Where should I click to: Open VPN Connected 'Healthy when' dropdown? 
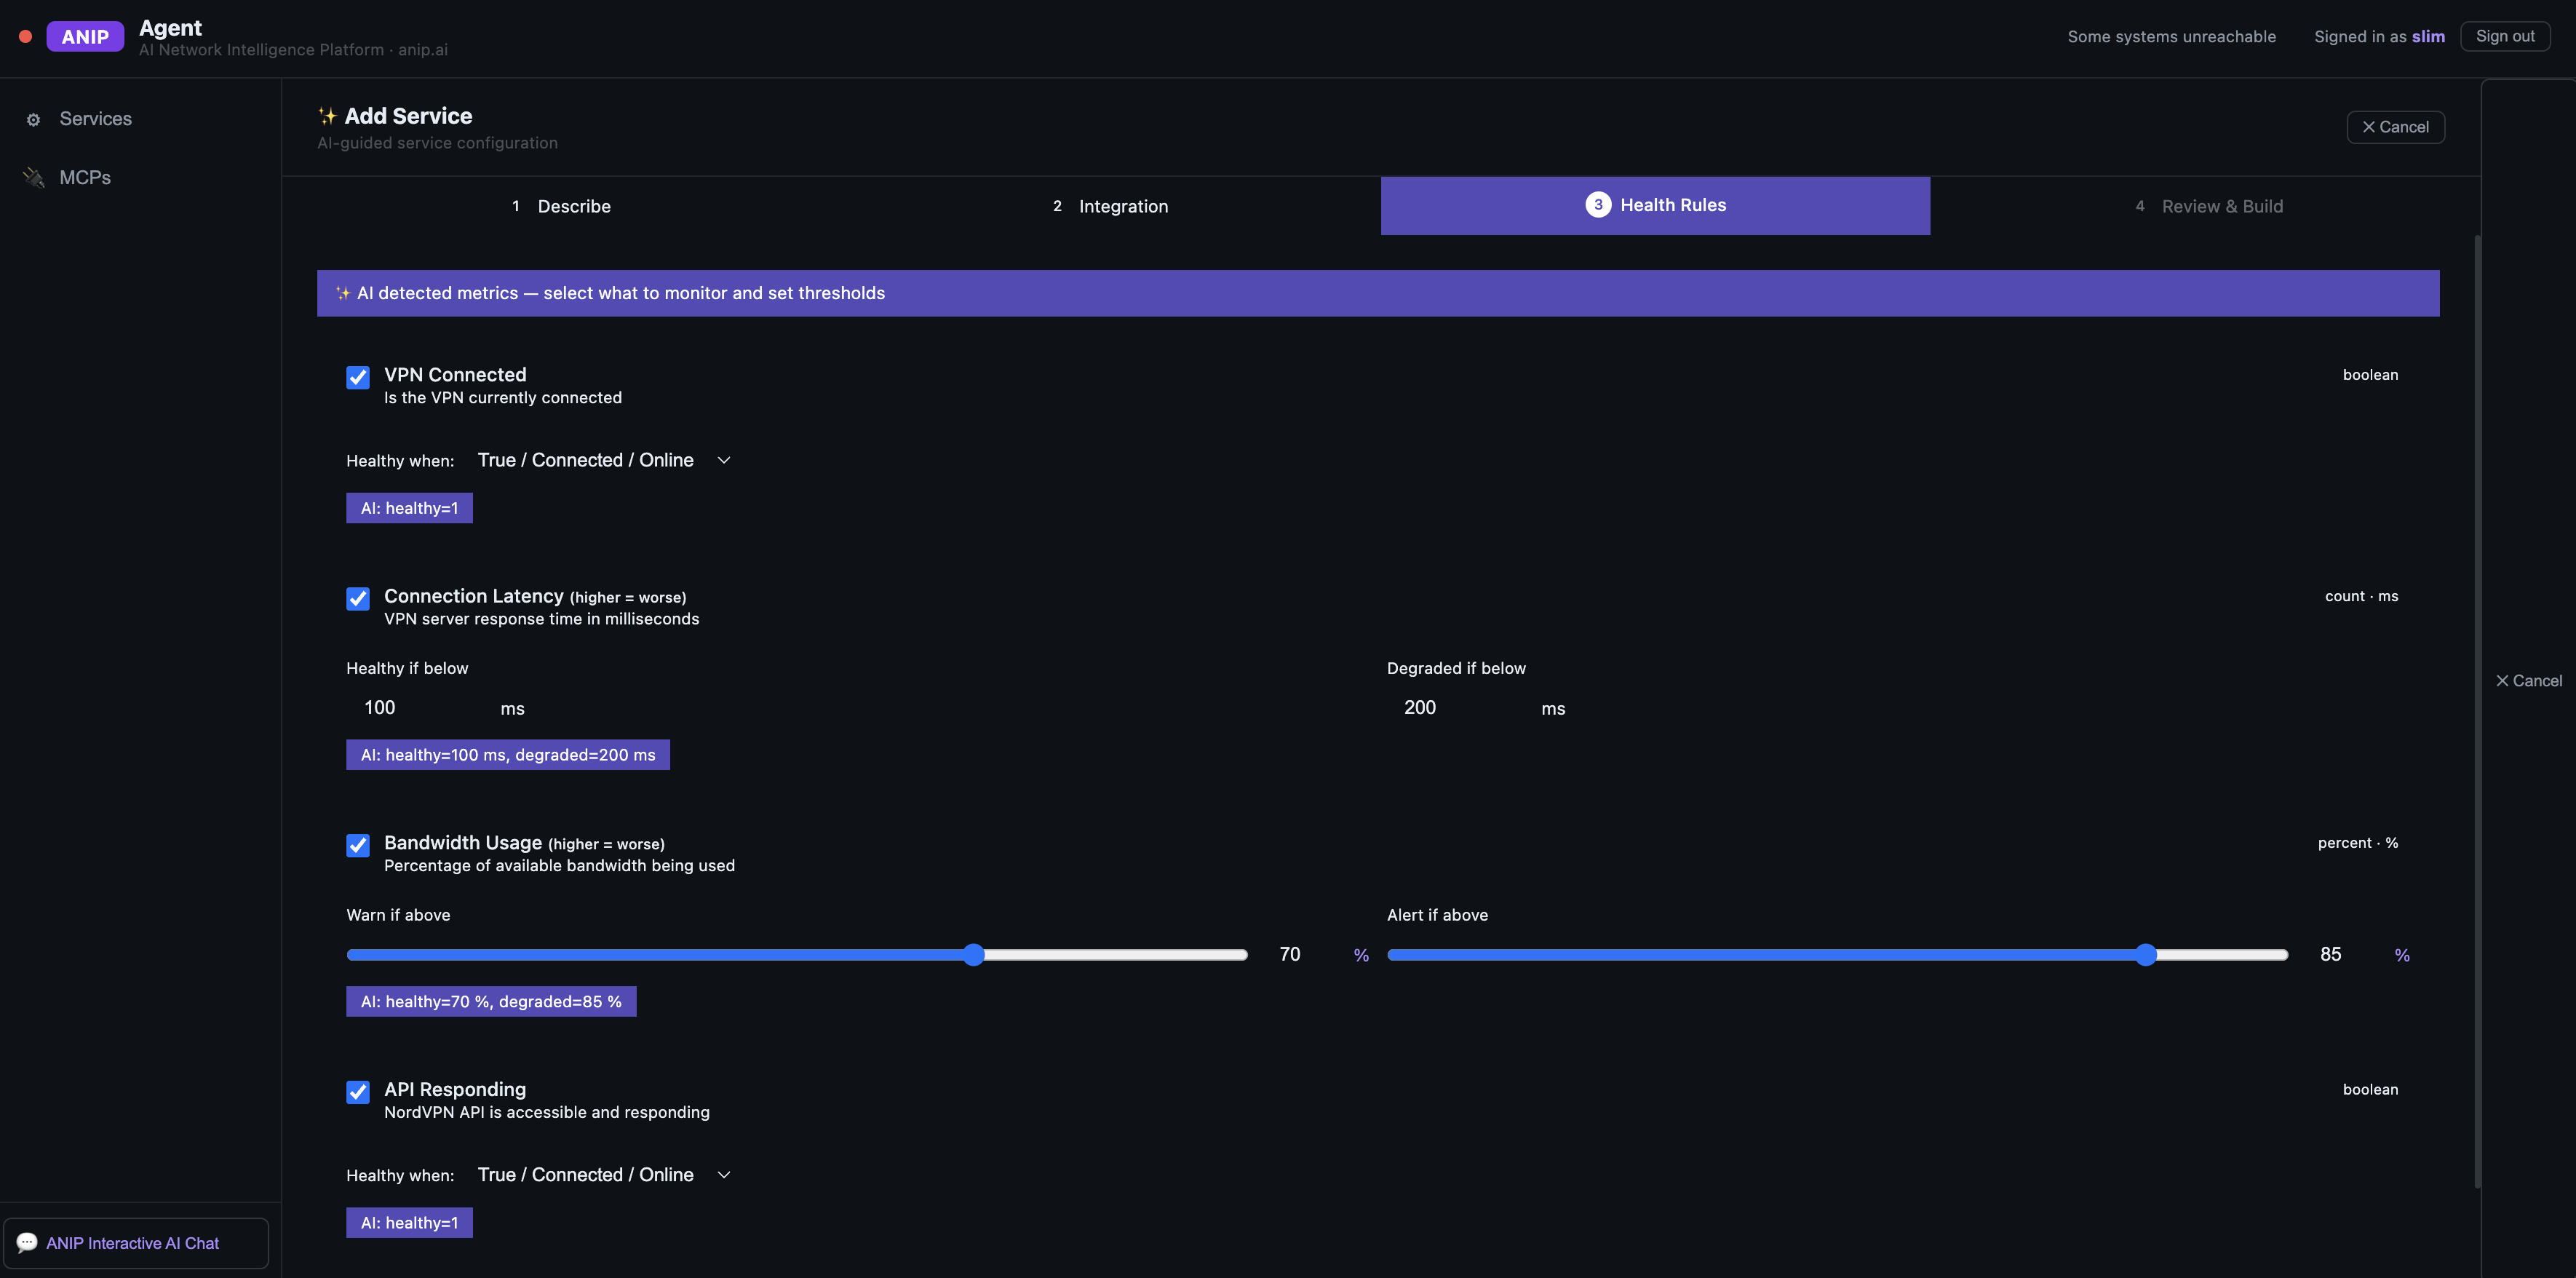coord(604,460)
